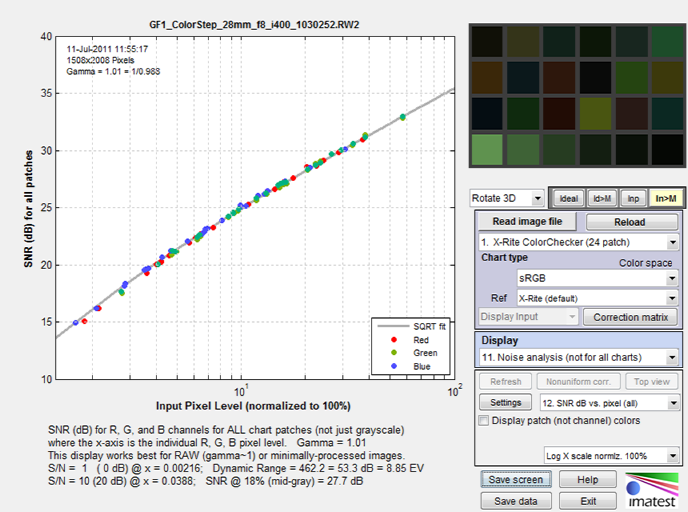Click the Reload button
This screenshot has width=688, height=512.
[x=632, y=222]
